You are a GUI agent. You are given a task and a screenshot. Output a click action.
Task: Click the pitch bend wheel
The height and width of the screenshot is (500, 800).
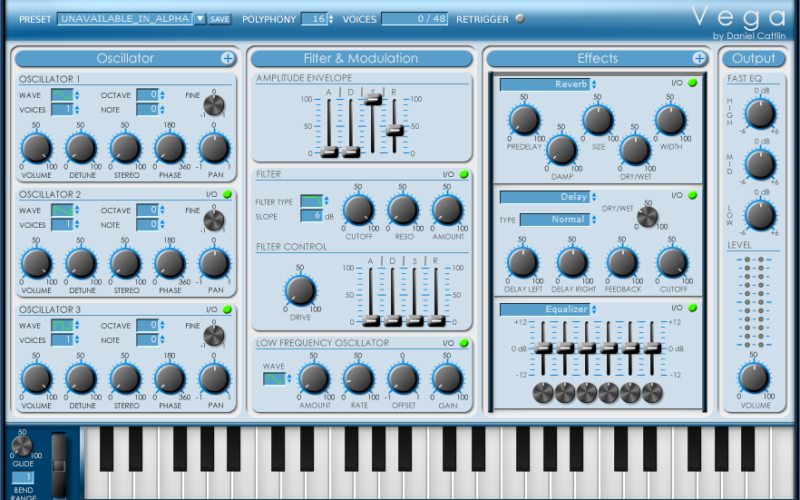pyautogui.click(x=59, y=465)
